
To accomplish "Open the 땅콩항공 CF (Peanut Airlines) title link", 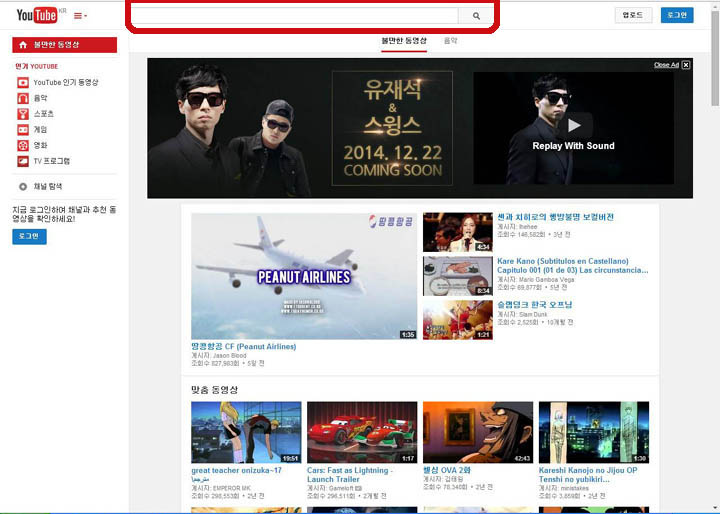I will 244,347.
